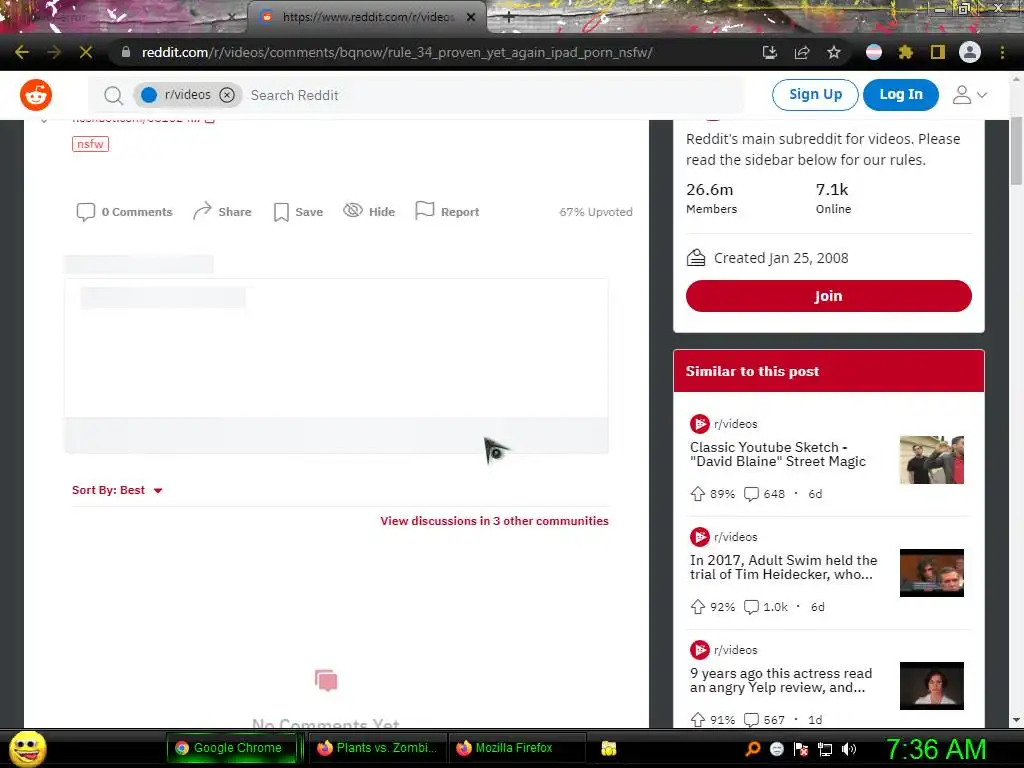Click the install/download icon in the address bar
Screen dimensions: 1024x768
770,52
